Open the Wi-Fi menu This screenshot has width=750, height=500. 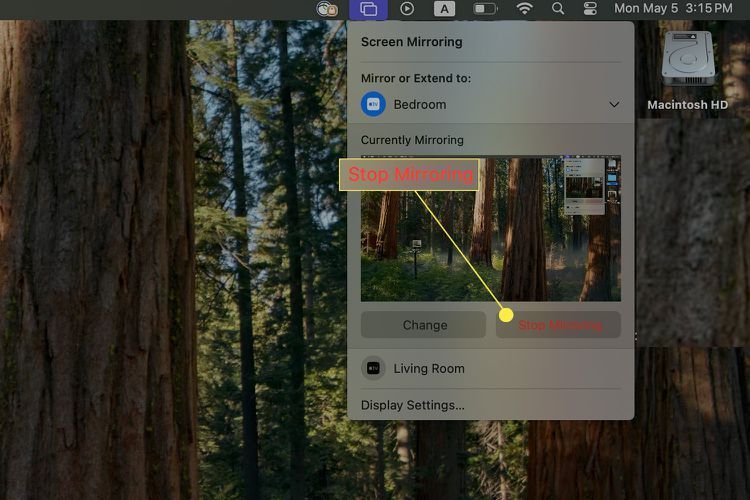click(524, 9)
